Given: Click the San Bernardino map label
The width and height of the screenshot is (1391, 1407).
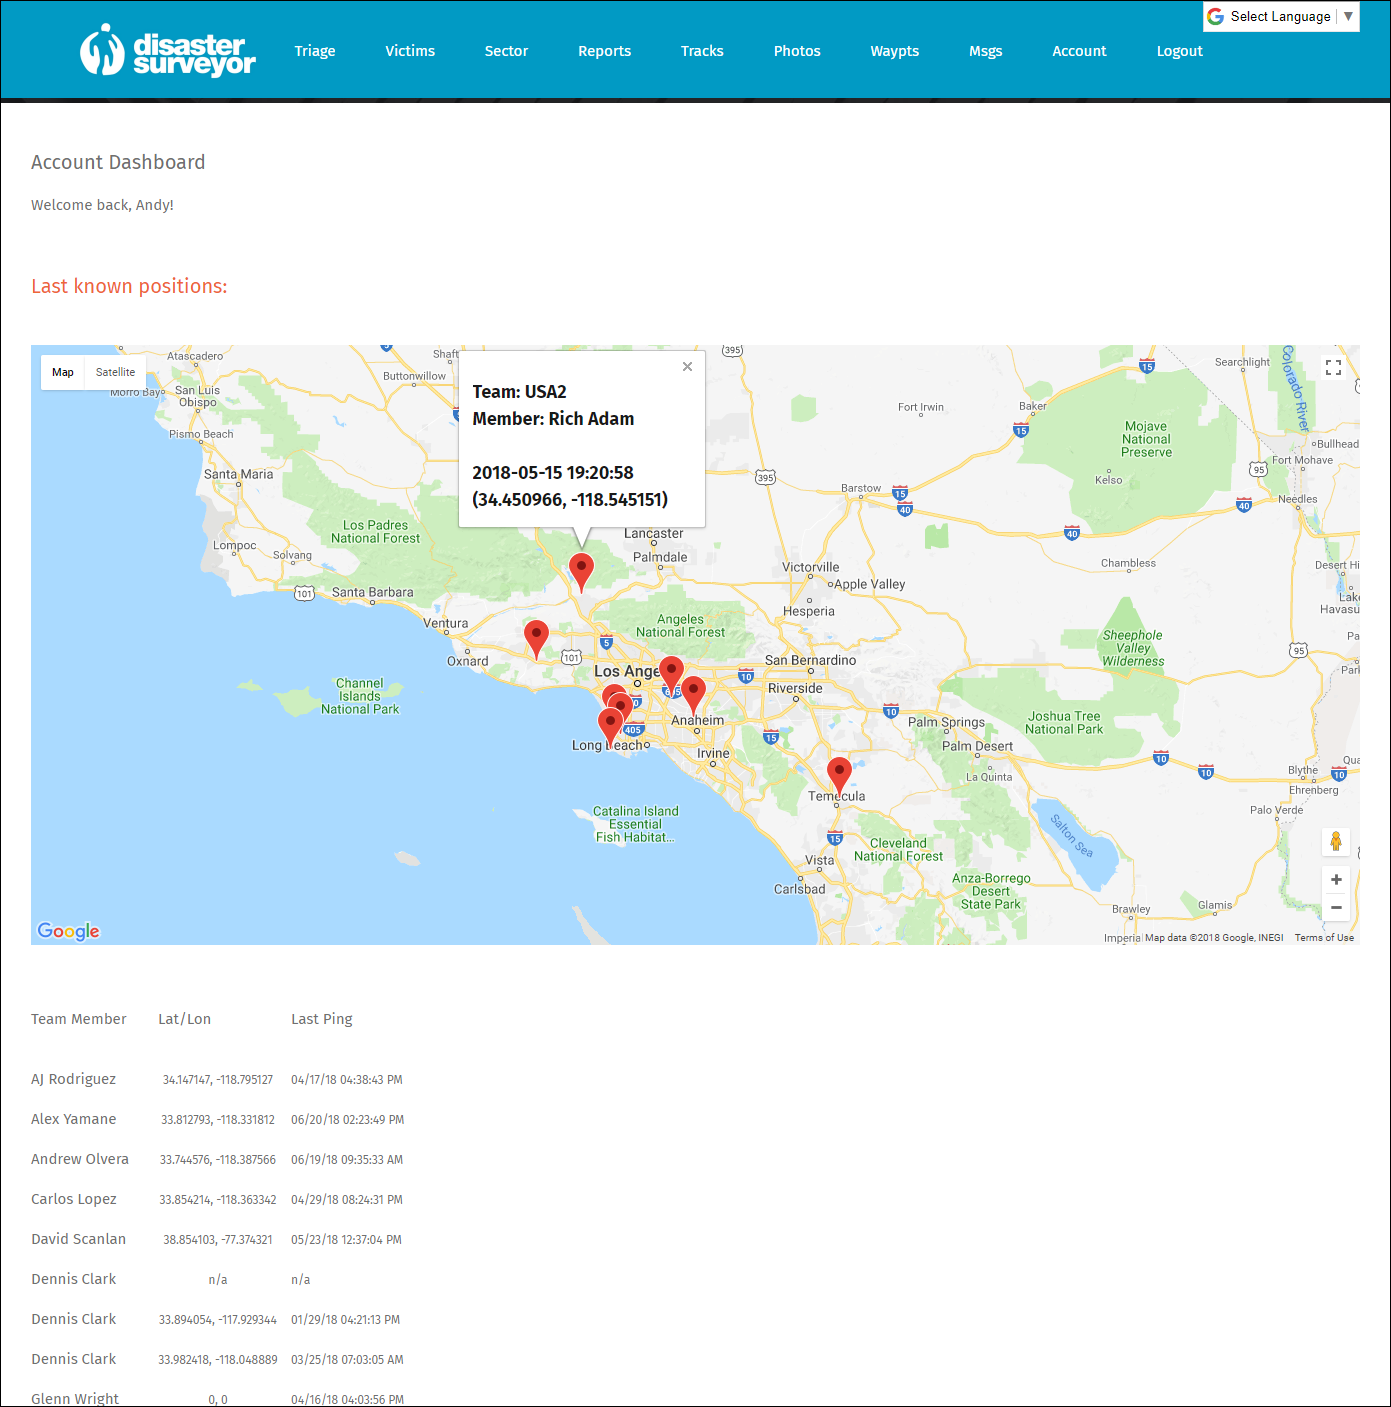Looking at the screenshot, I should point(810,660).
